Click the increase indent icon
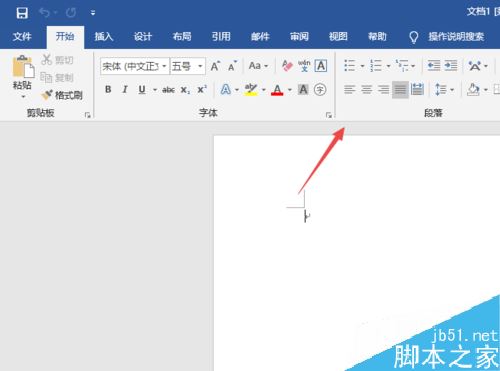This screenshot has height=371, width=500. click(451, 66)
